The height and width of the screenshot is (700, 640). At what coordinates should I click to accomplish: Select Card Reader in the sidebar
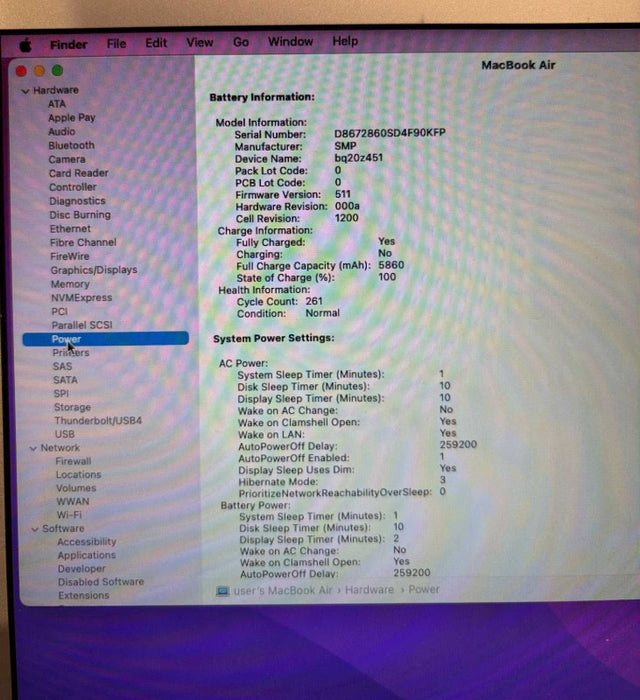coord(79,173)
